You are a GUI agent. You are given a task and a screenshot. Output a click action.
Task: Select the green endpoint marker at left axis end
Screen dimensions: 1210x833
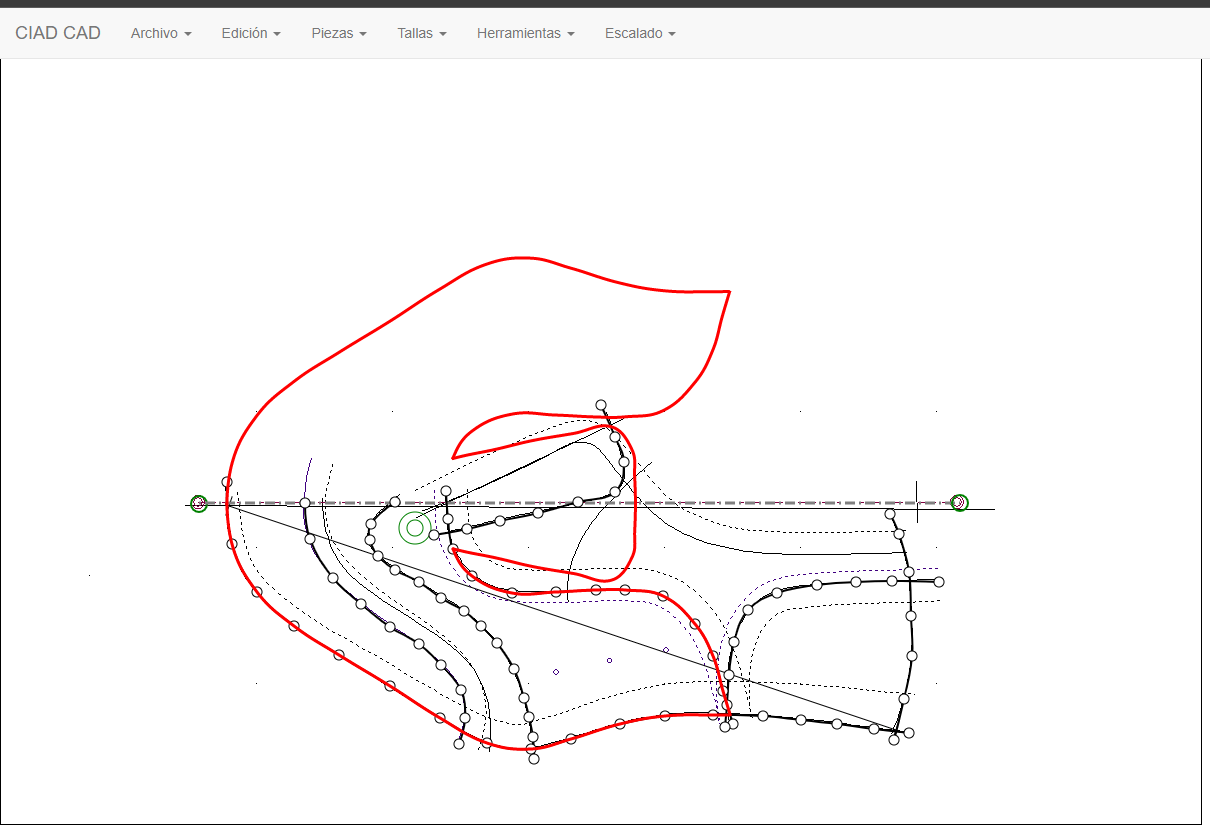point(199,503)
